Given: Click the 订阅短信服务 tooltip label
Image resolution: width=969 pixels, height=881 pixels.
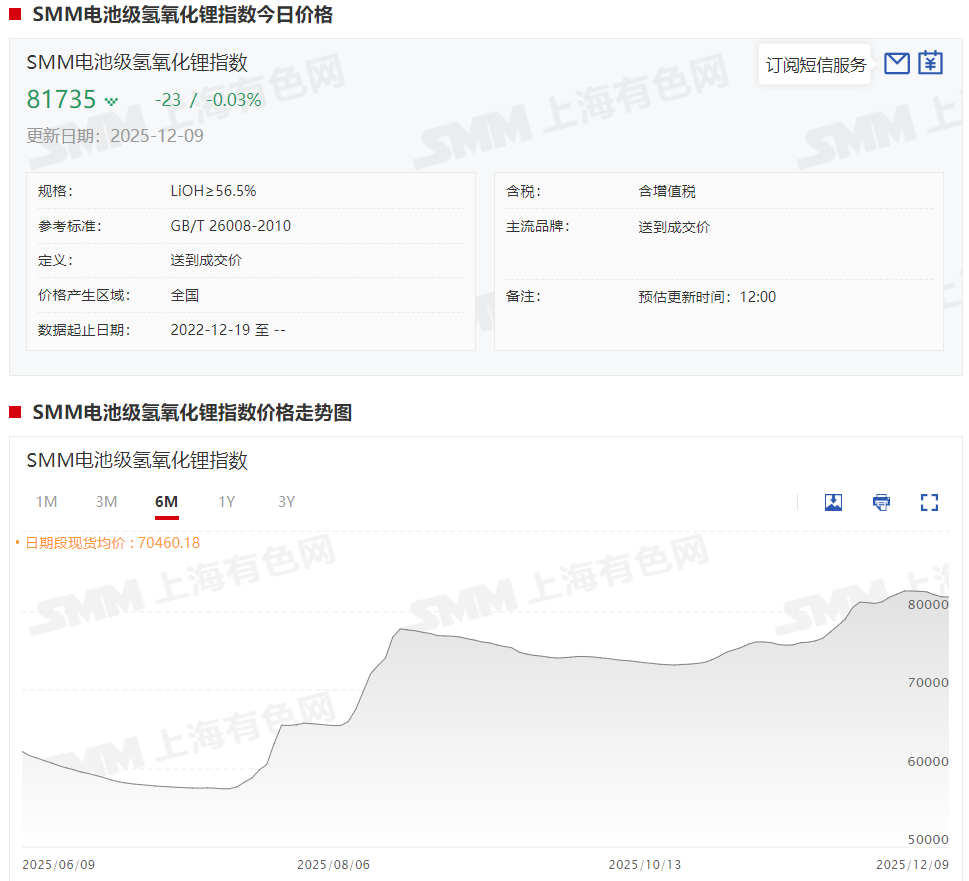Looking at the screenshot, I should 816,65.
